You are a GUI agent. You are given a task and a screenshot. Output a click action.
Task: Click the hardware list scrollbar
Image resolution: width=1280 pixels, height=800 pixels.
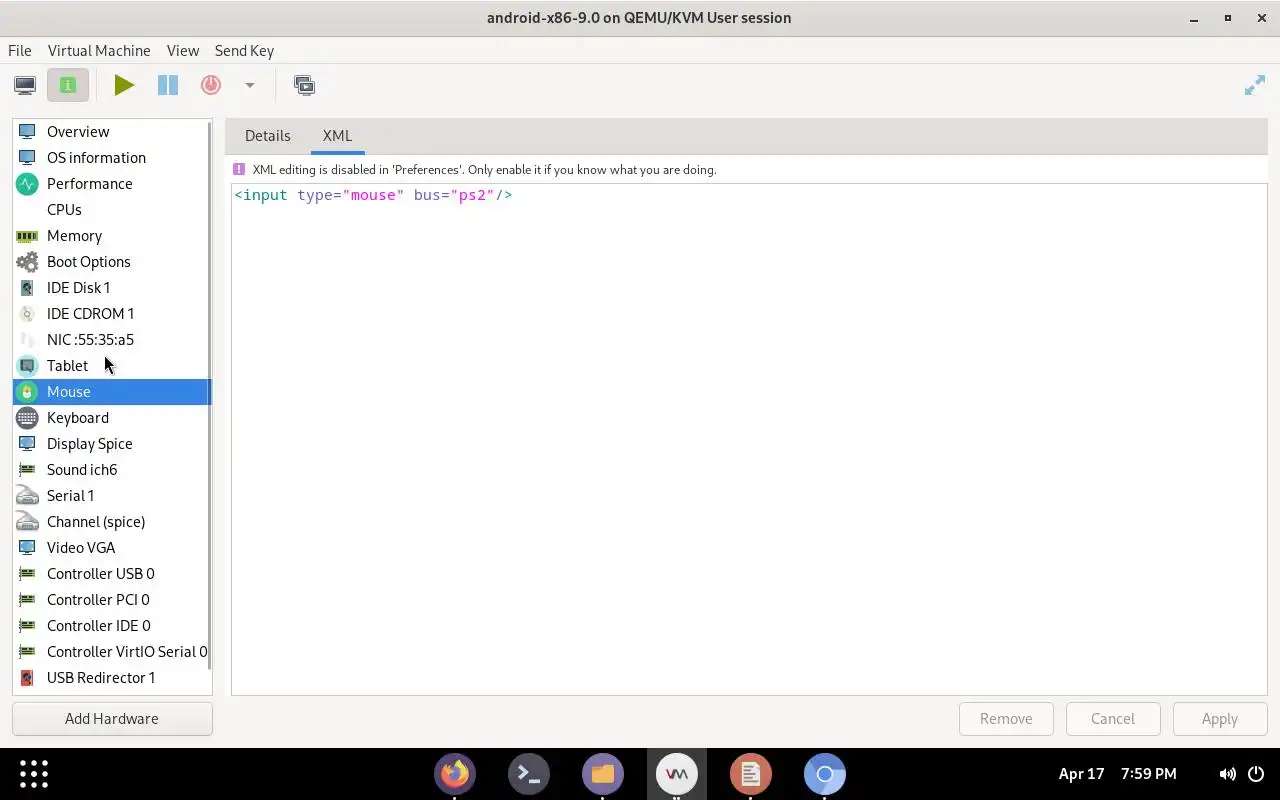pyautogui.click(x=209, y=395)
